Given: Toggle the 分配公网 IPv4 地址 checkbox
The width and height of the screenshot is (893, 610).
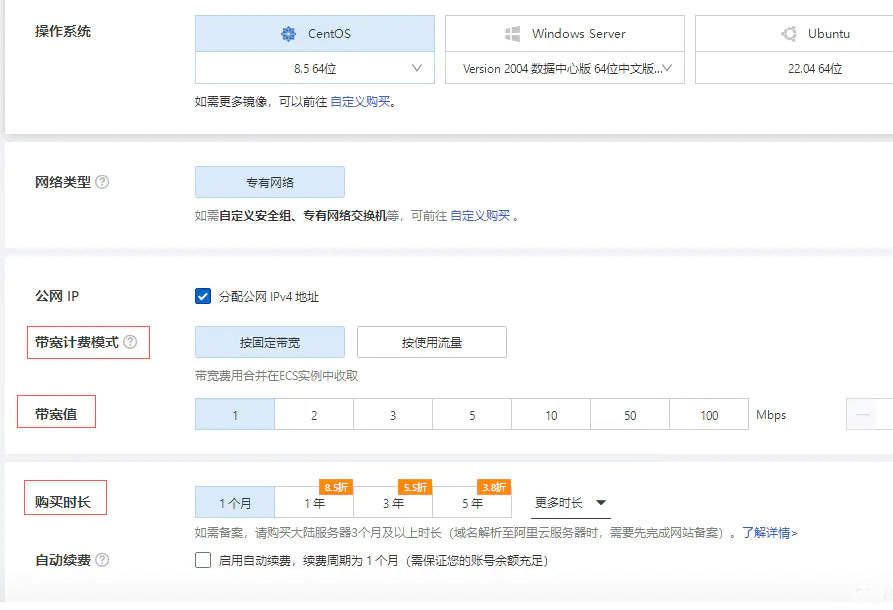Looking at the screenshot, I should tap(203, 296).
